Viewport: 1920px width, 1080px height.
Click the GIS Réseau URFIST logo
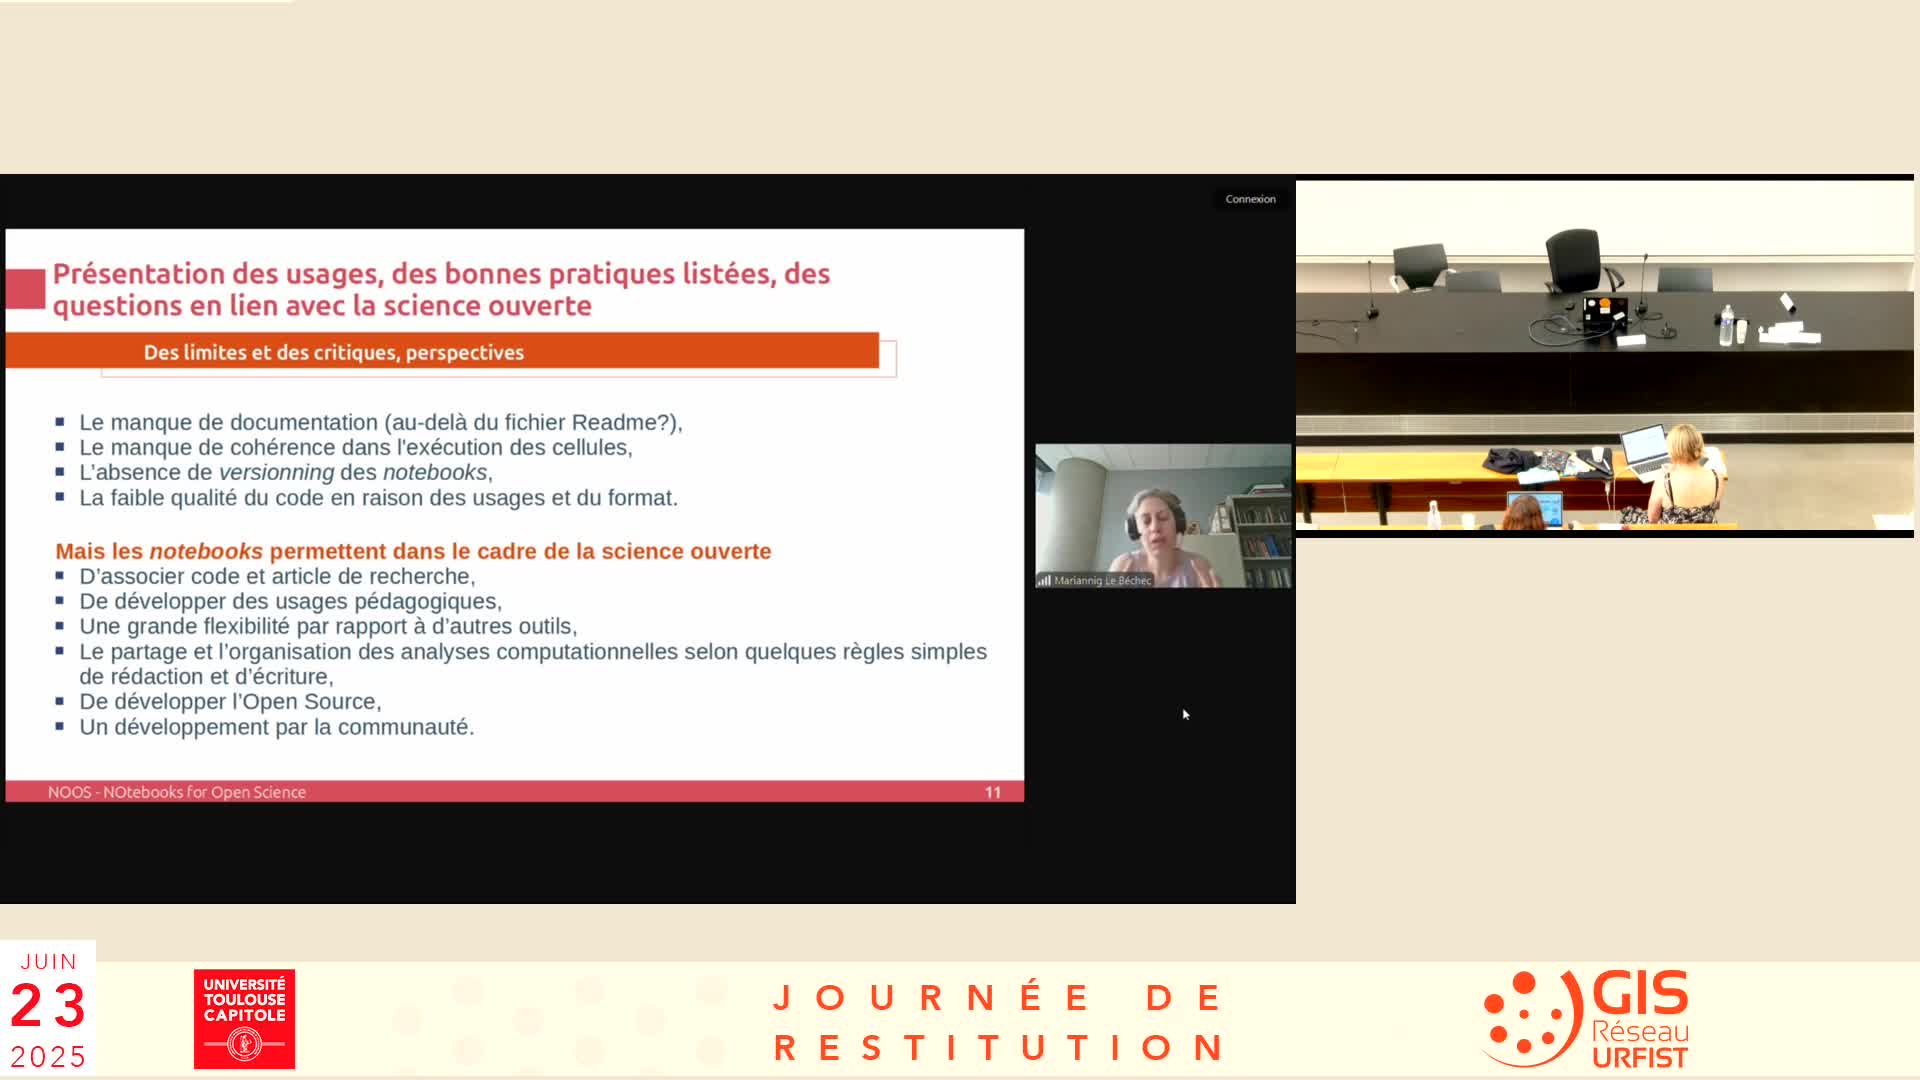click(x=1587, y=1018)
